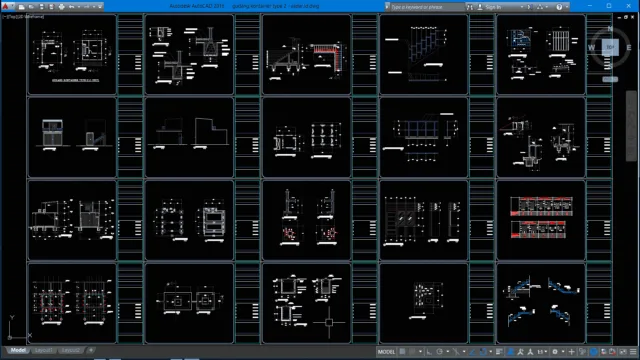Expand the Help dropdown arrow
640x360 pixels.
pyautogui.click(x=566, y=7)
